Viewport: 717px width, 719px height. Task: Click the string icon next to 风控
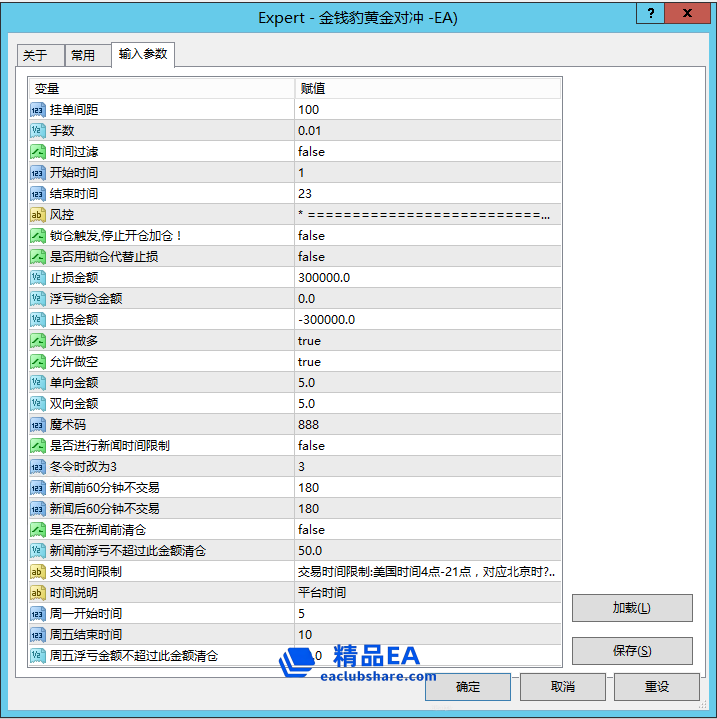pyautogui.click(x=37, y=215)
